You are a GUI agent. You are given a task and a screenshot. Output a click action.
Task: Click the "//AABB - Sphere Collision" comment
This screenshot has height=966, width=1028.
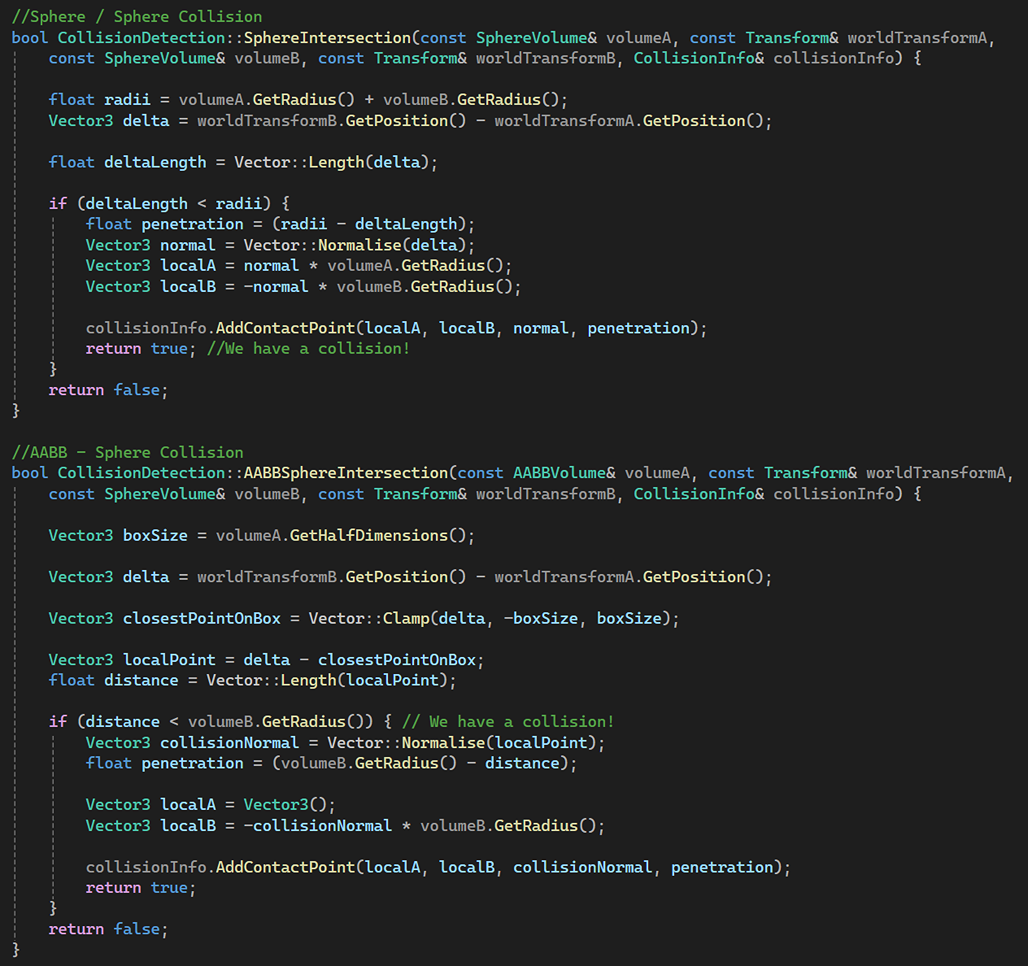pos(127,452)
